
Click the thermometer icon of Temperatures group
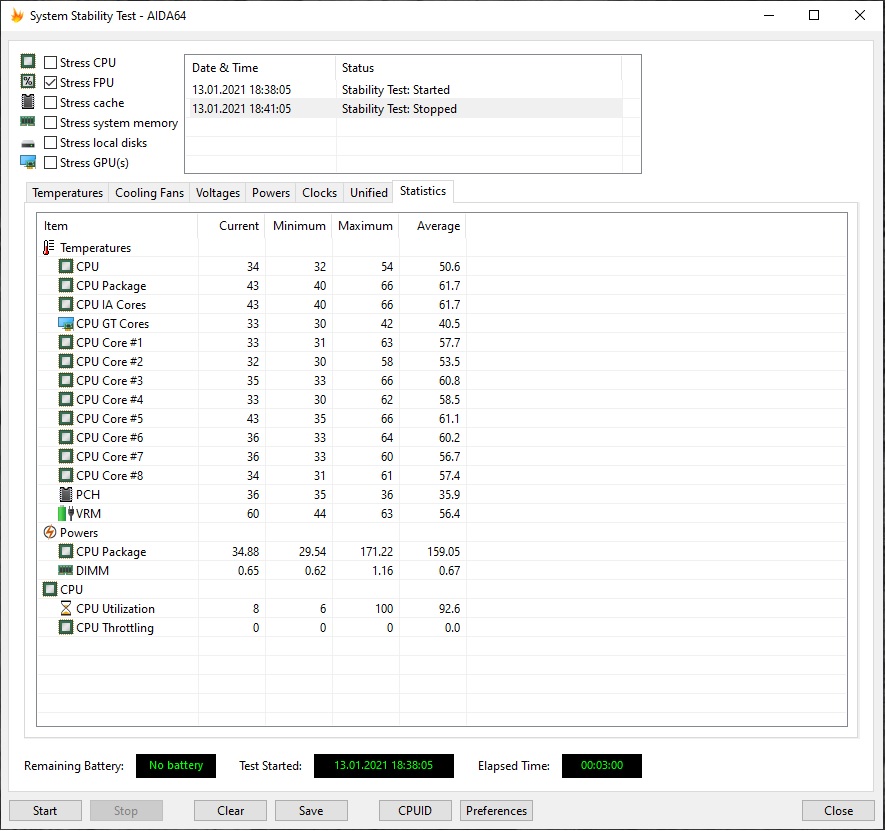pos(49,247)
